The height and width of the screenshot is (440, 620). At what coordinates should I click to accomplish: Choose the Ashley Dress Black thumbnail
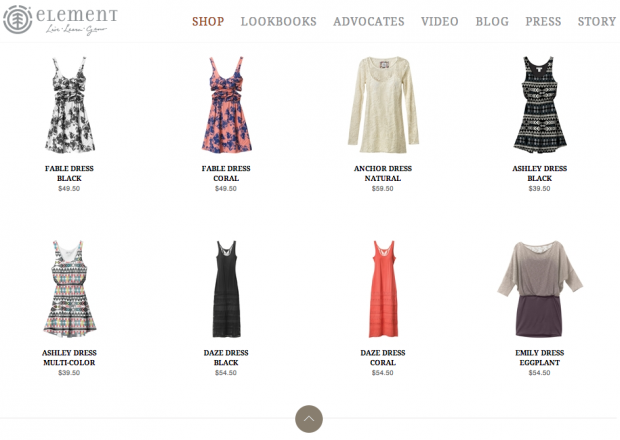[539, 105]
